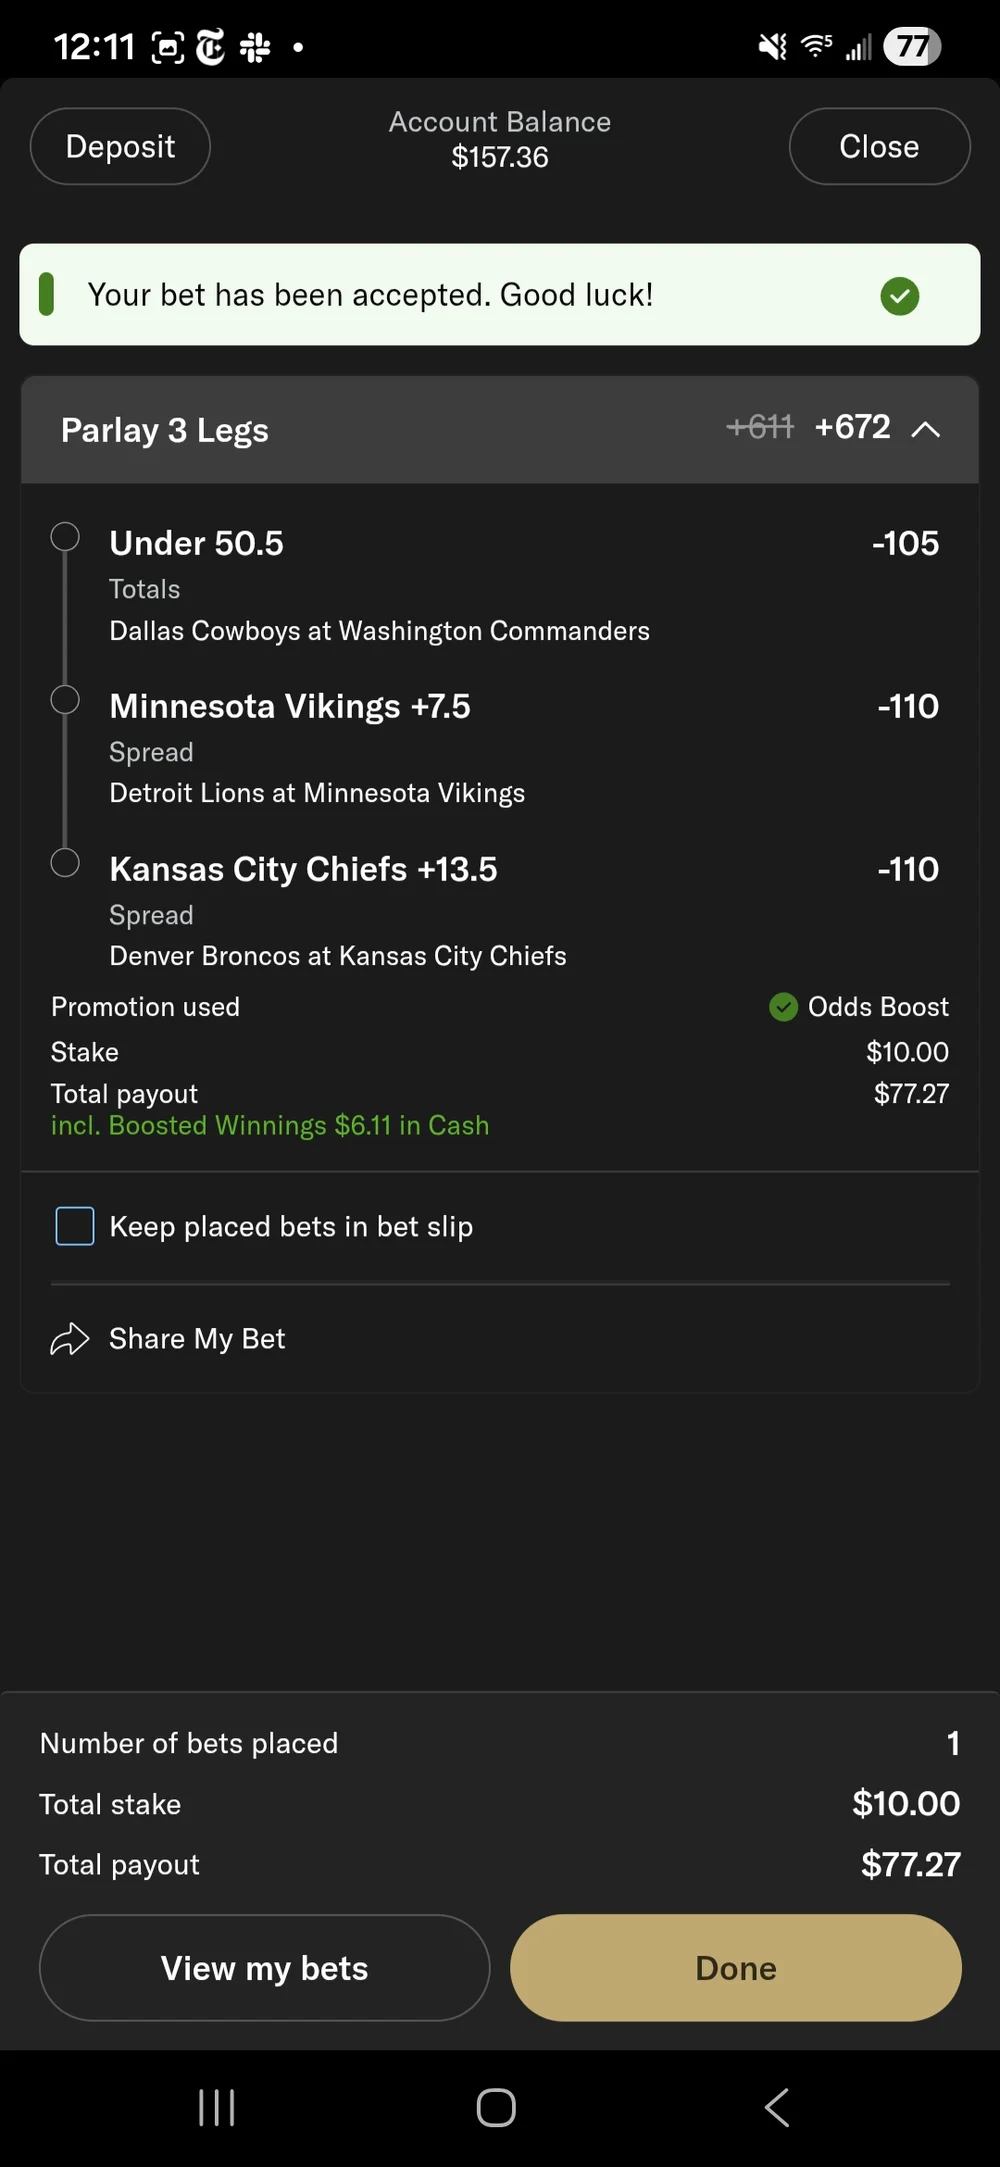Tap the Slack notification icon in status bar

click(255, 47)
